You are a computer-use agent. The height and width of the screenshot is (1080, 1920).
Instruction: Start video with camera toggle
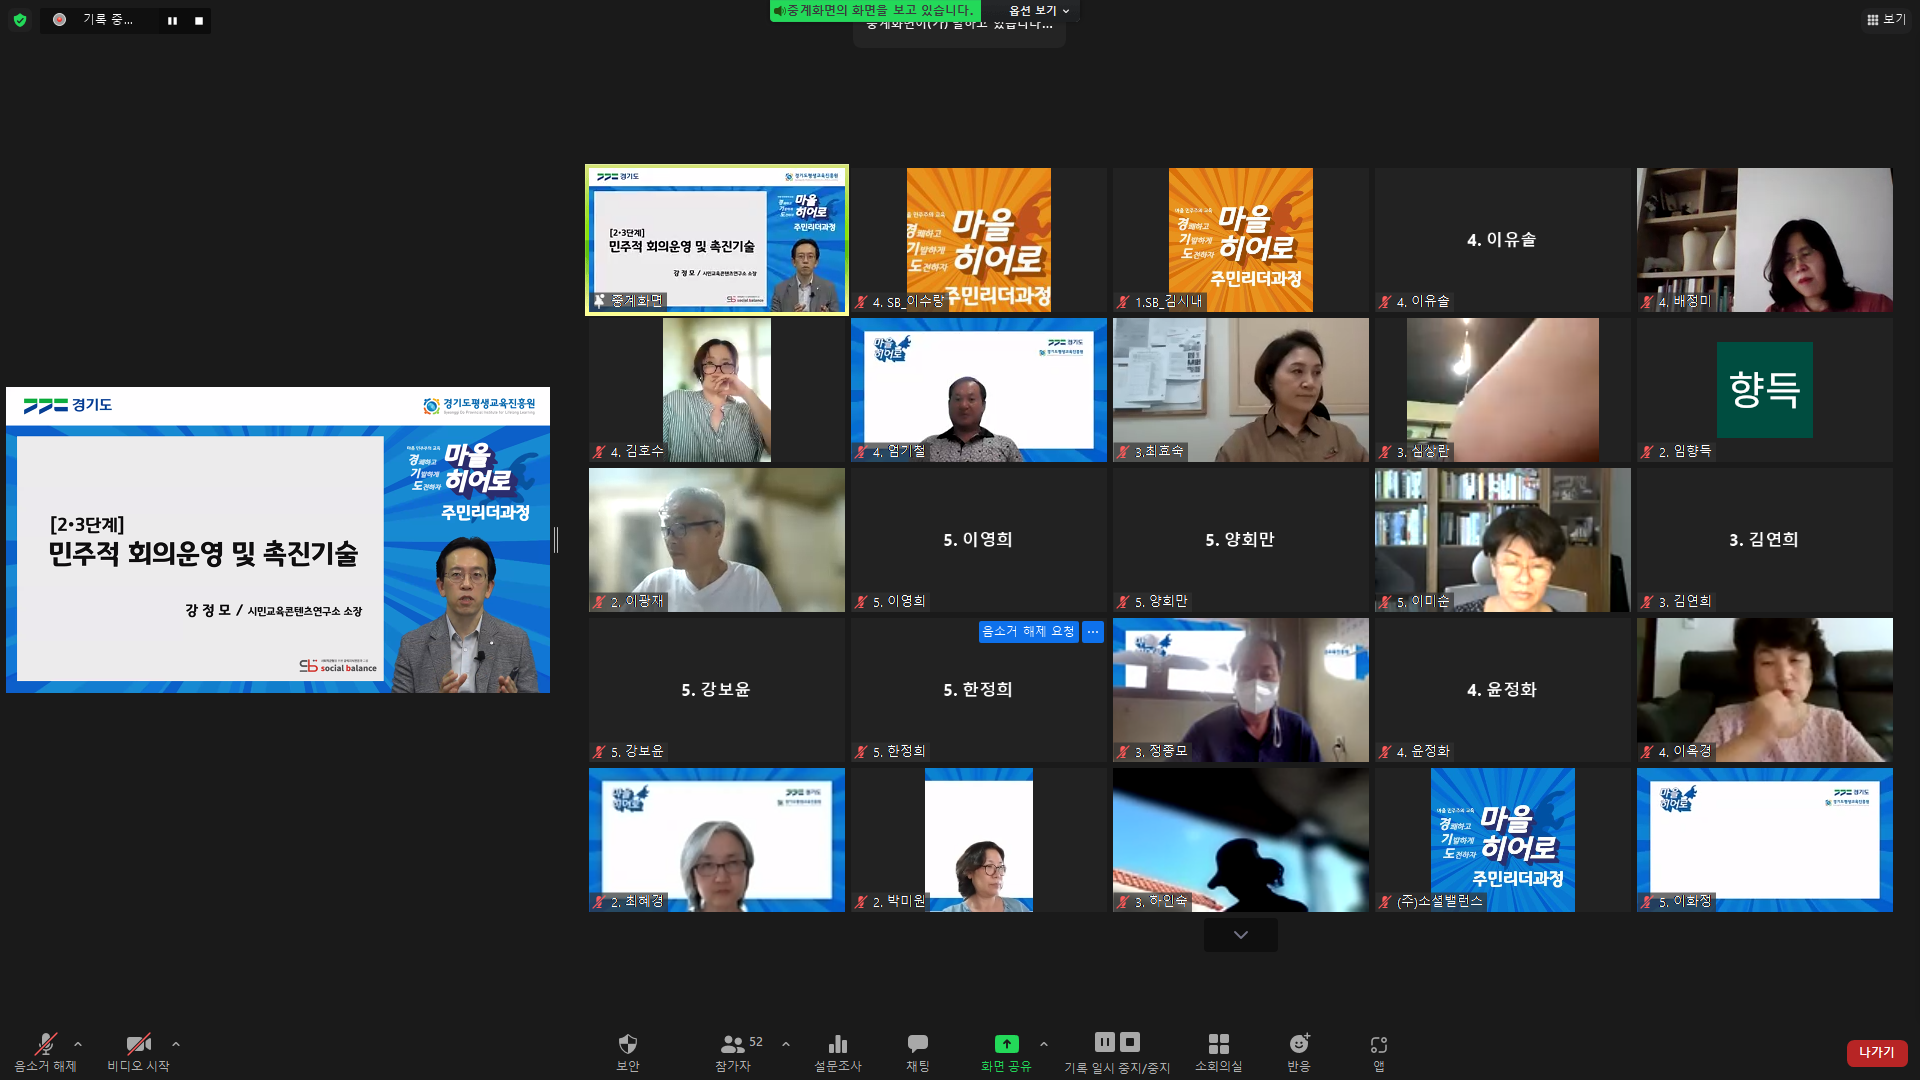tap(138, 1045)
